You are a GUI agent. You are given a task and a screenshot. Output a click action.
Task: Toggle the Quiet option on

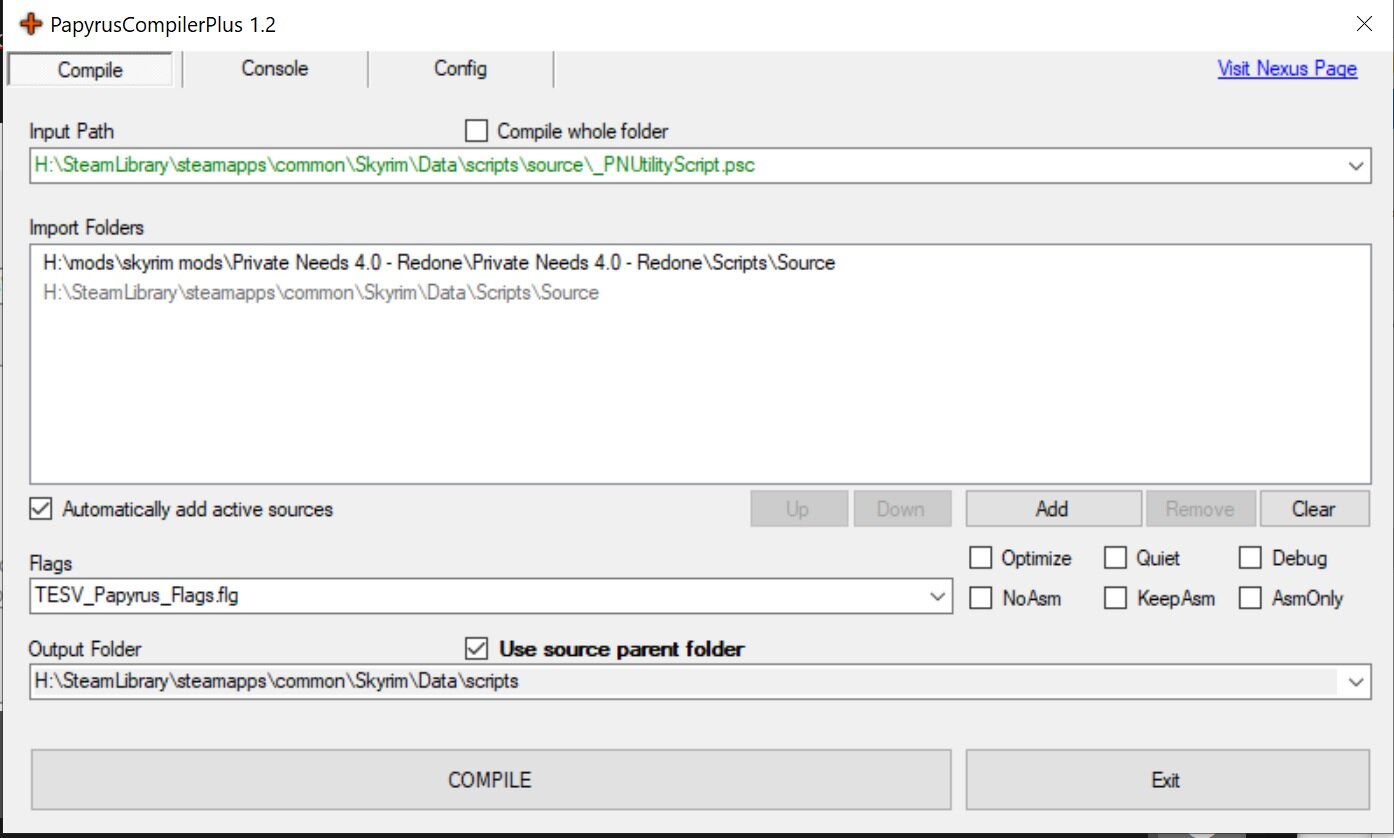[x=1114, y=557]
